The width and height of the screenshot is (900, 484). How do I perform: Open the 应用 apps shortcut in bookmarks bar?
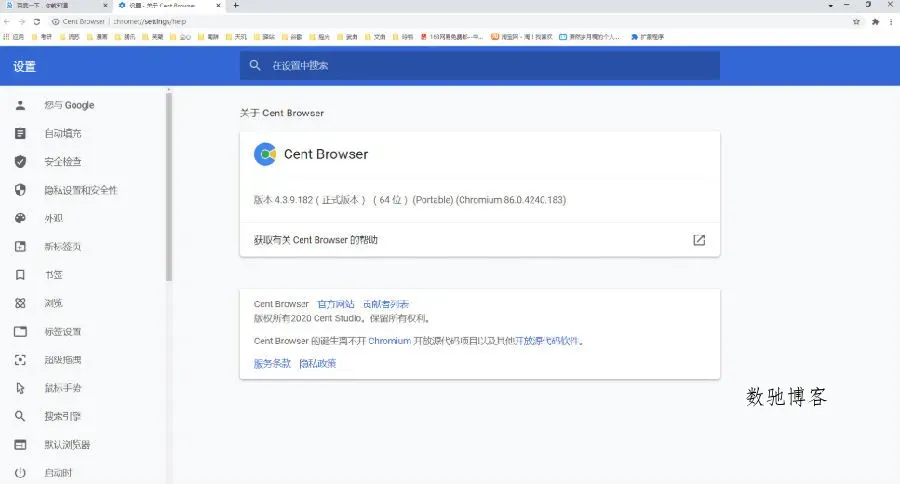click(x=14, y=37)
